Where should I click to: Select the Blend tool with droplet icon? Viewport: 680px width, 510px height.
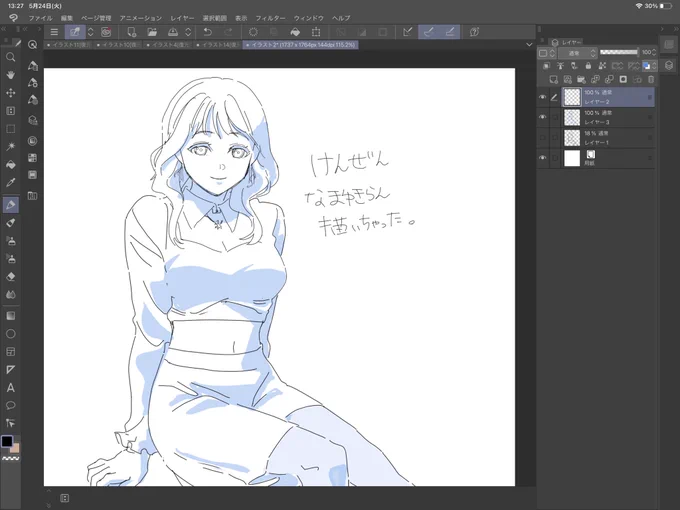coord(11,294)
